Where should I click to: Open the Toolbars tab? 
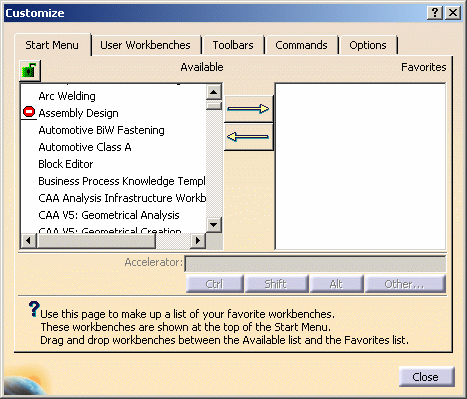click(233, 45)
